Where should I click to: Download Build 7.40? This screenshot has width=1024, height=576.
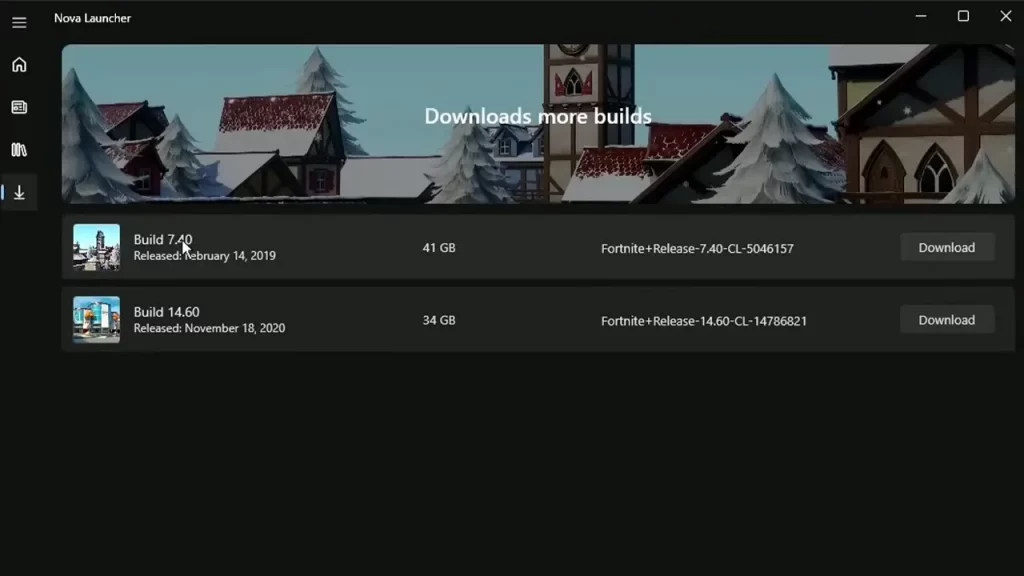pos(946,248)
